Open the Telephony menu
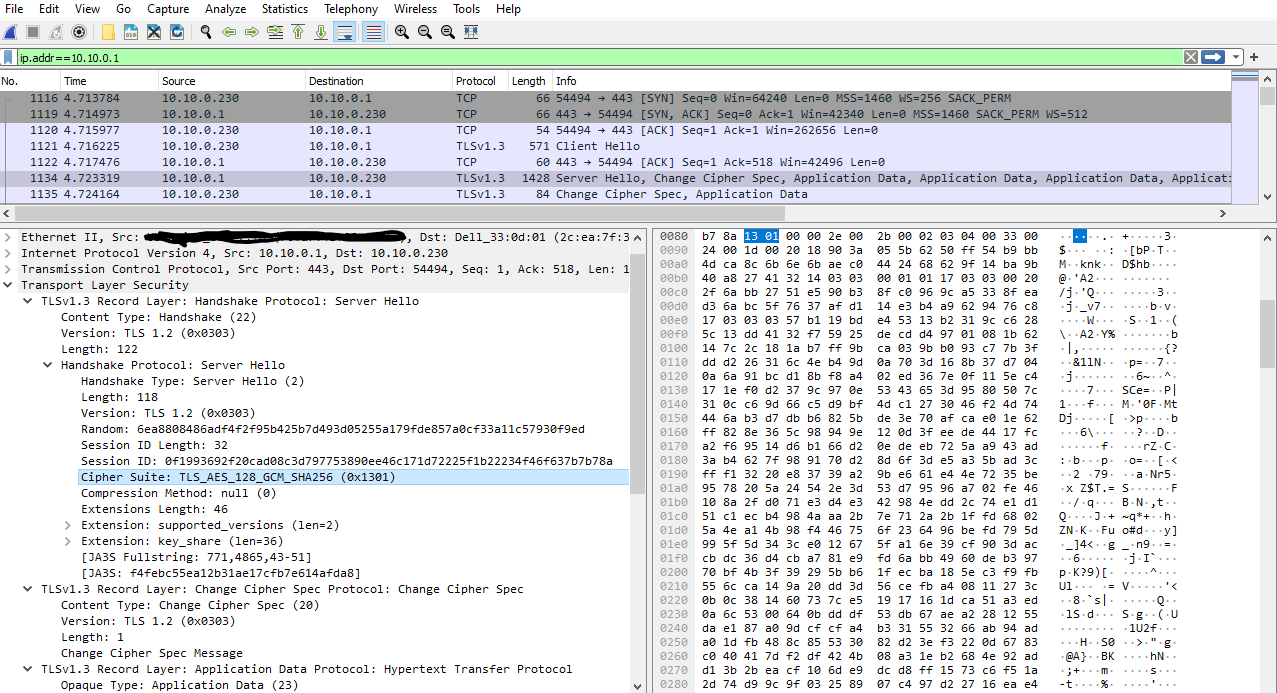The height and width of the screenshot is (693, 1277). 350,9
